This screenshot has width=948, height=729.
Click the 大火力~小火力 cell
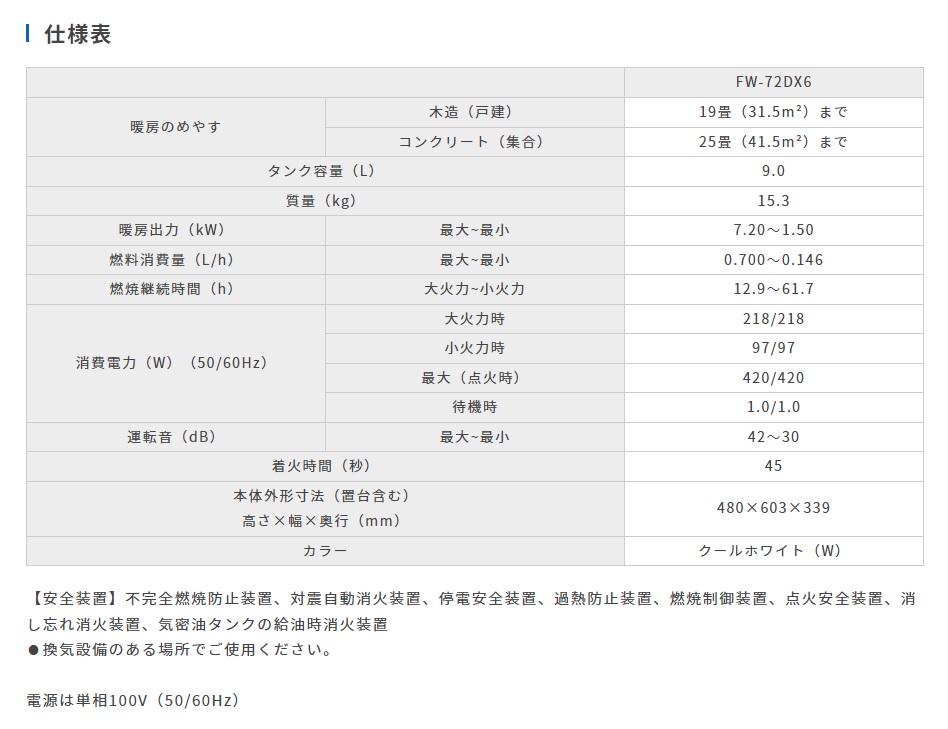click(x=475, y=289)
